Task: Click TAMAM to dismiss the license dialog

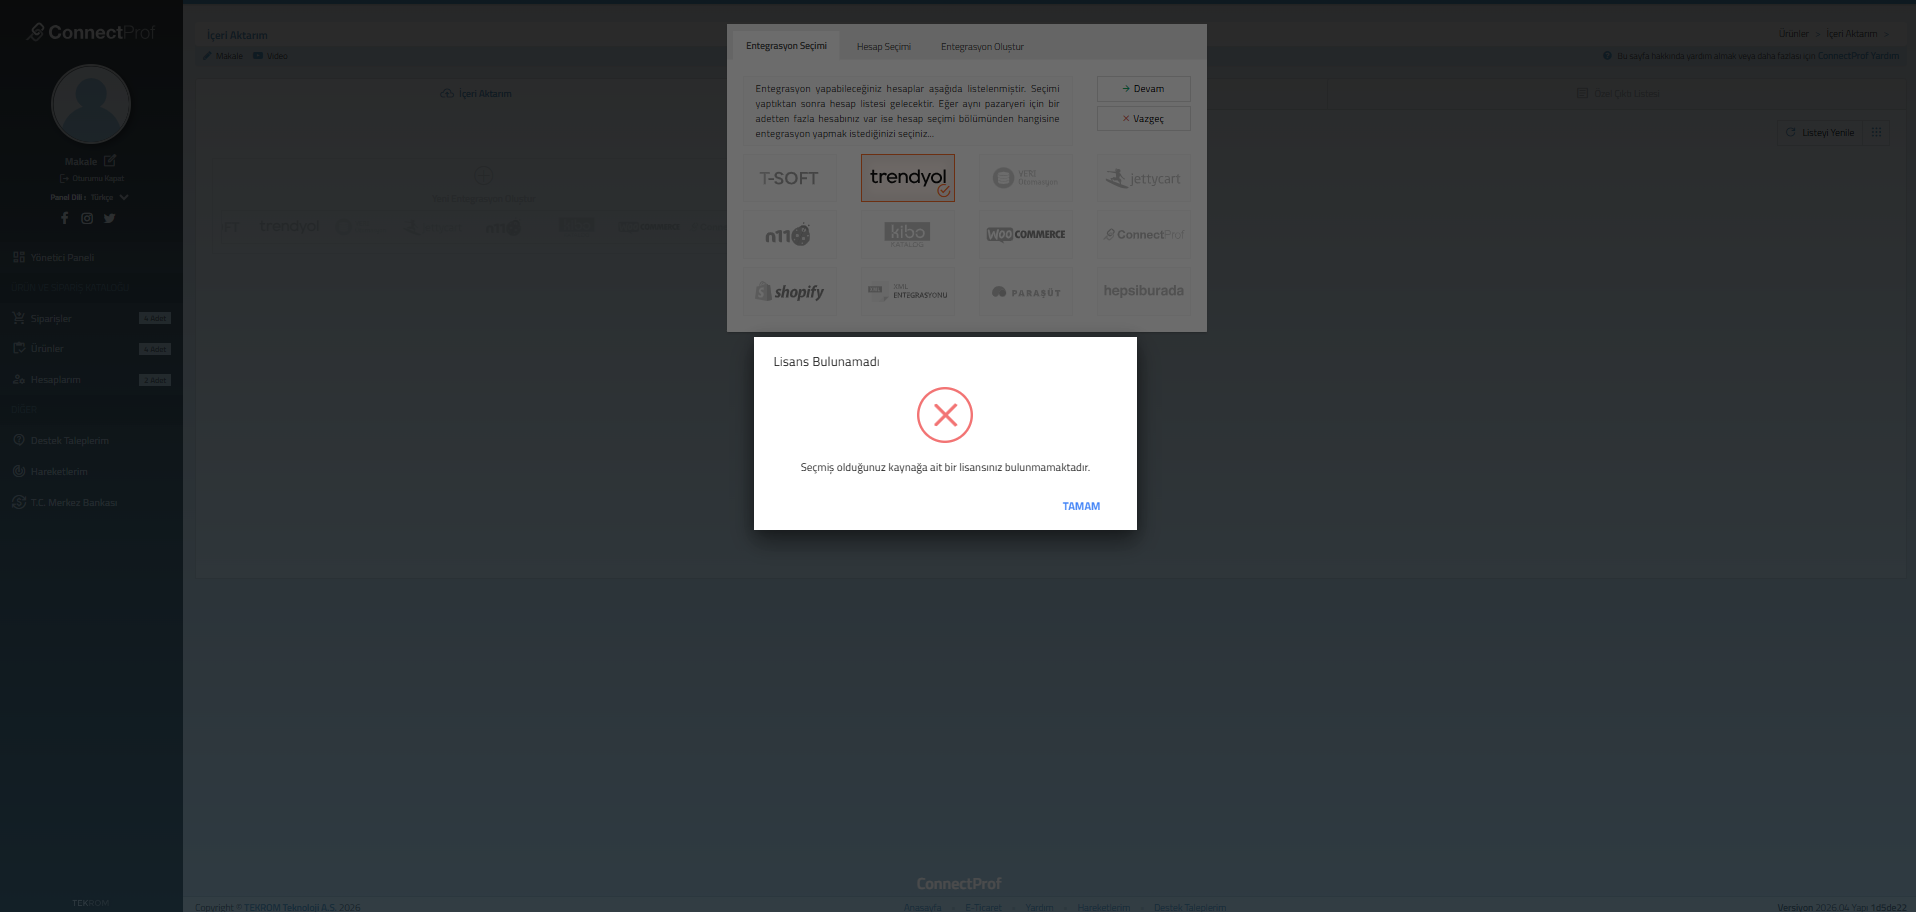Action: click(1081, 507)
